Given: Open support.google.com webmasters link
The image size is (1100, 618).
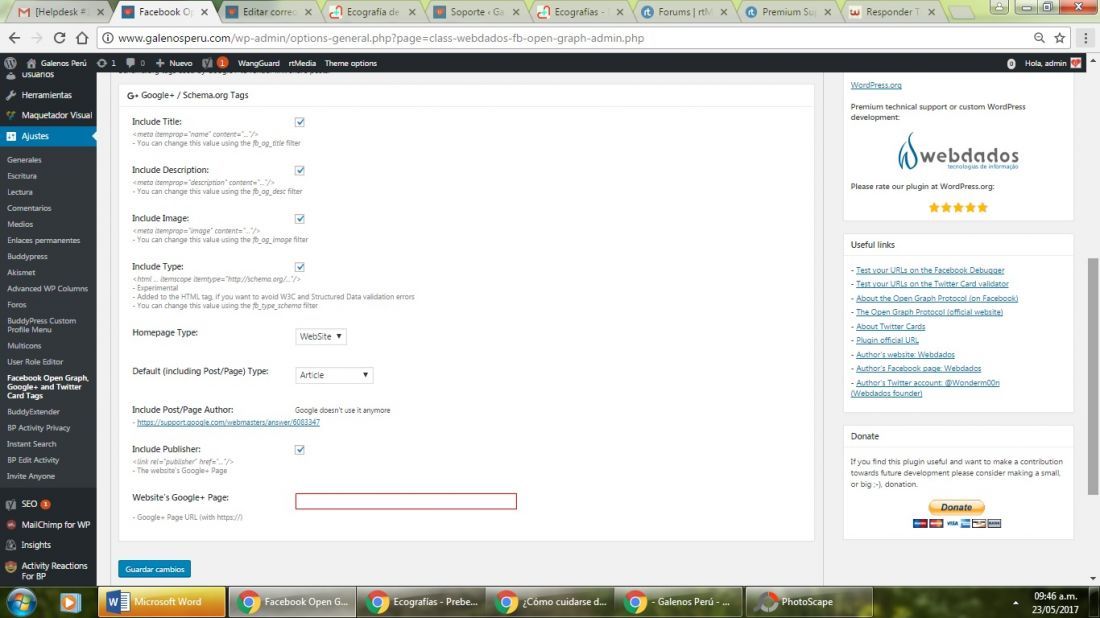Looking at the screenshot, I should (x=228, y=422).
